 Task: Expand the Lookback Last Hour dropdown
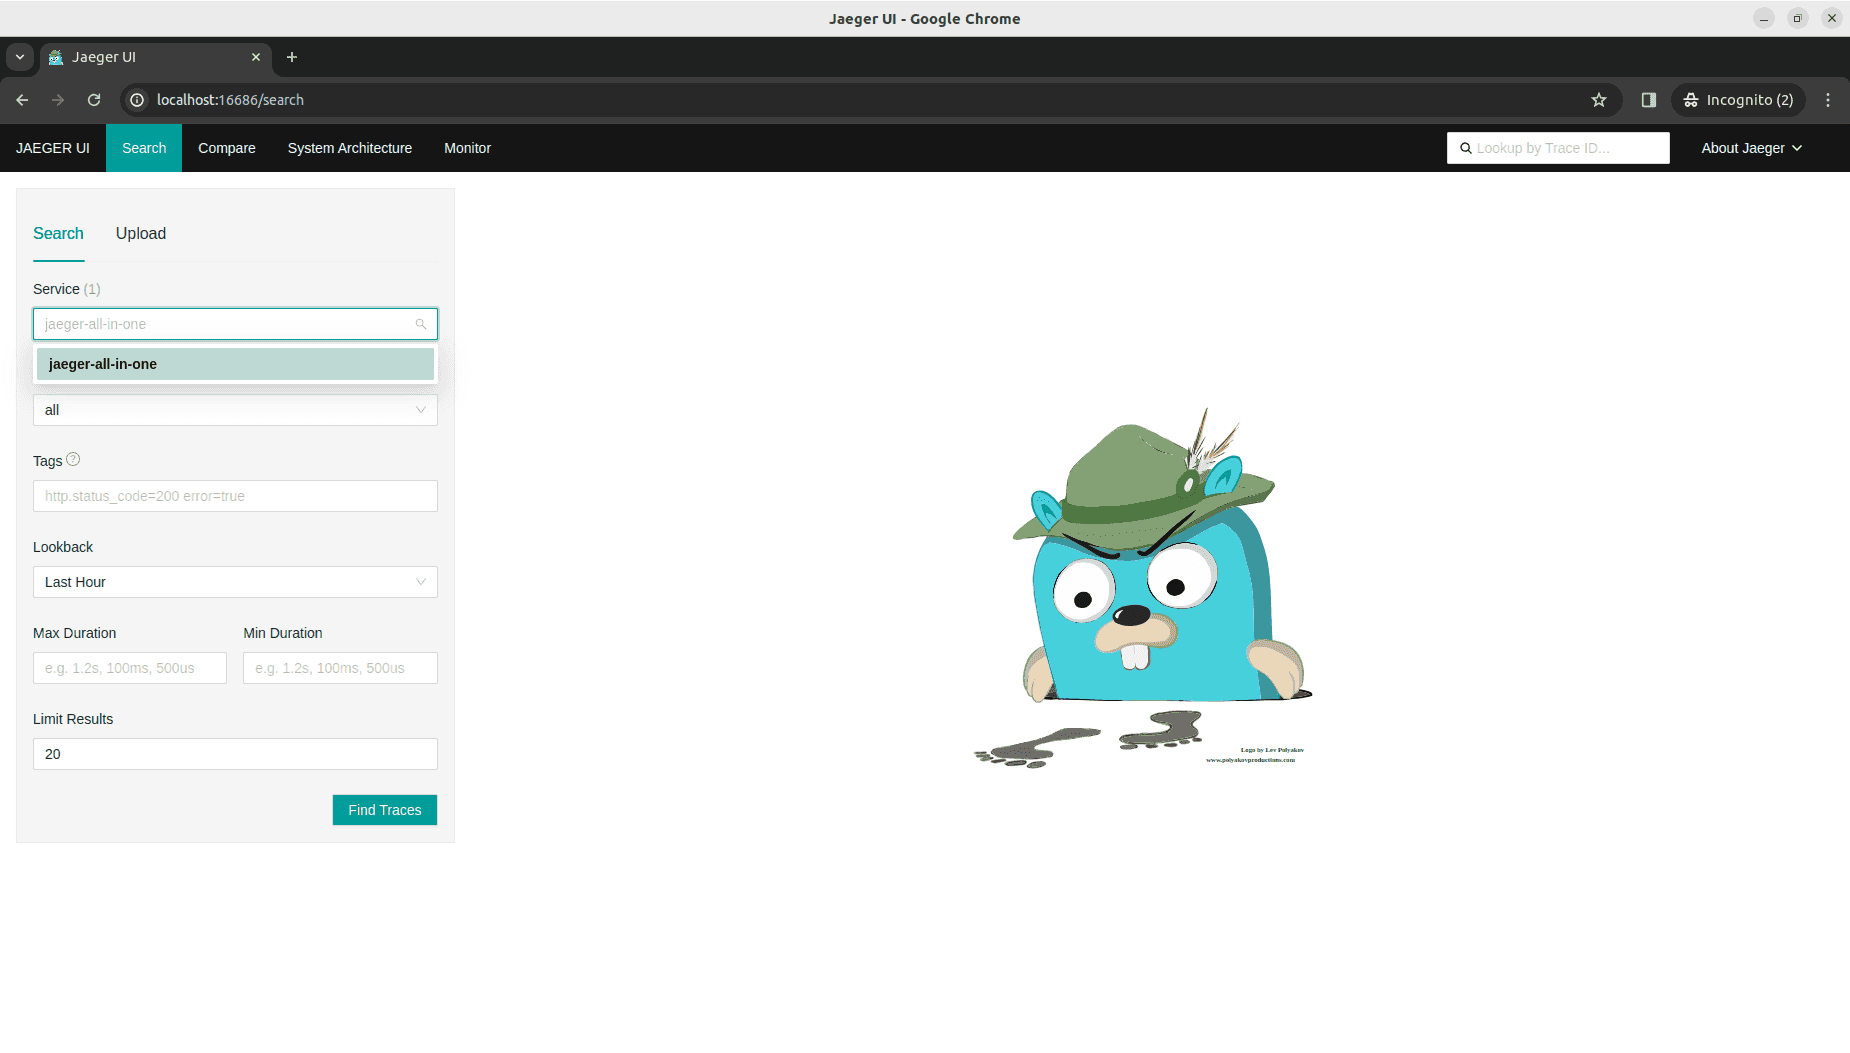[235, 582]
